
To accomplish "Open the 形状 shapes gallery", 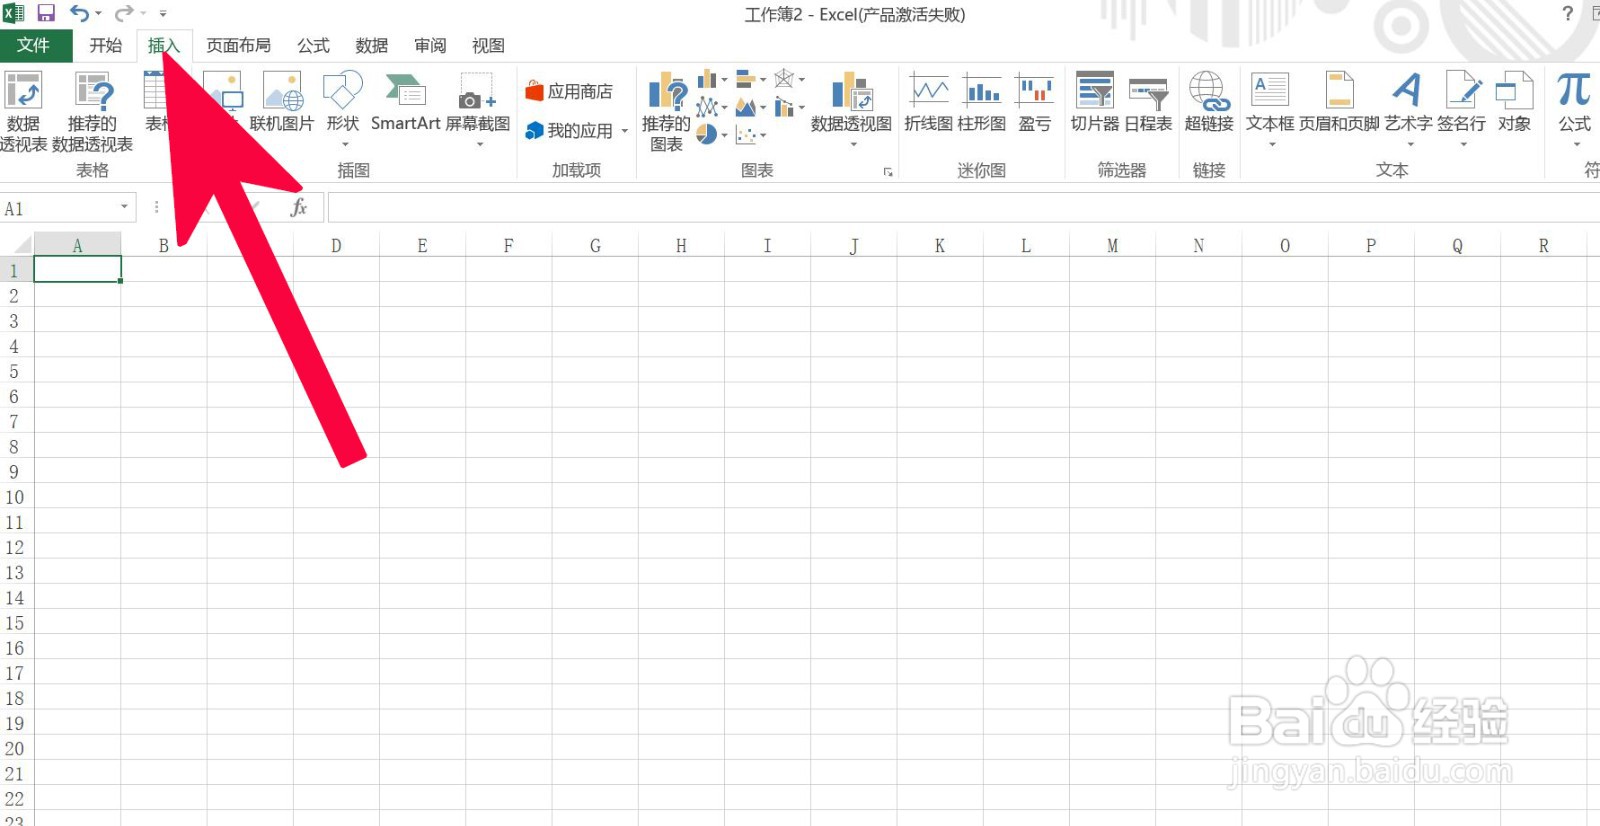I will point(343,108).
